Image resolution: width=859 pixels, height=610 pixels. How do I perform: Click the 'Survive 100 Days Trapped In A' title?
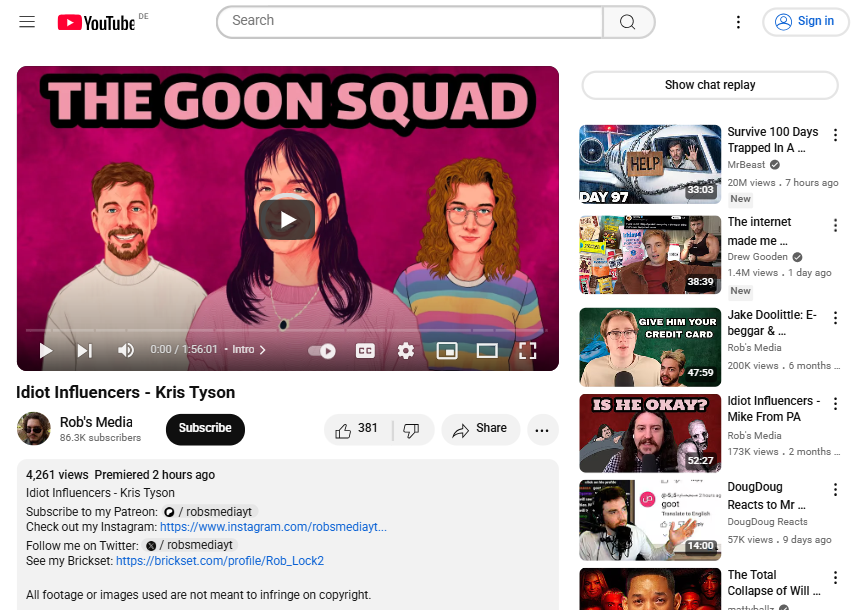pyautogui.click(x=773, y=140)
